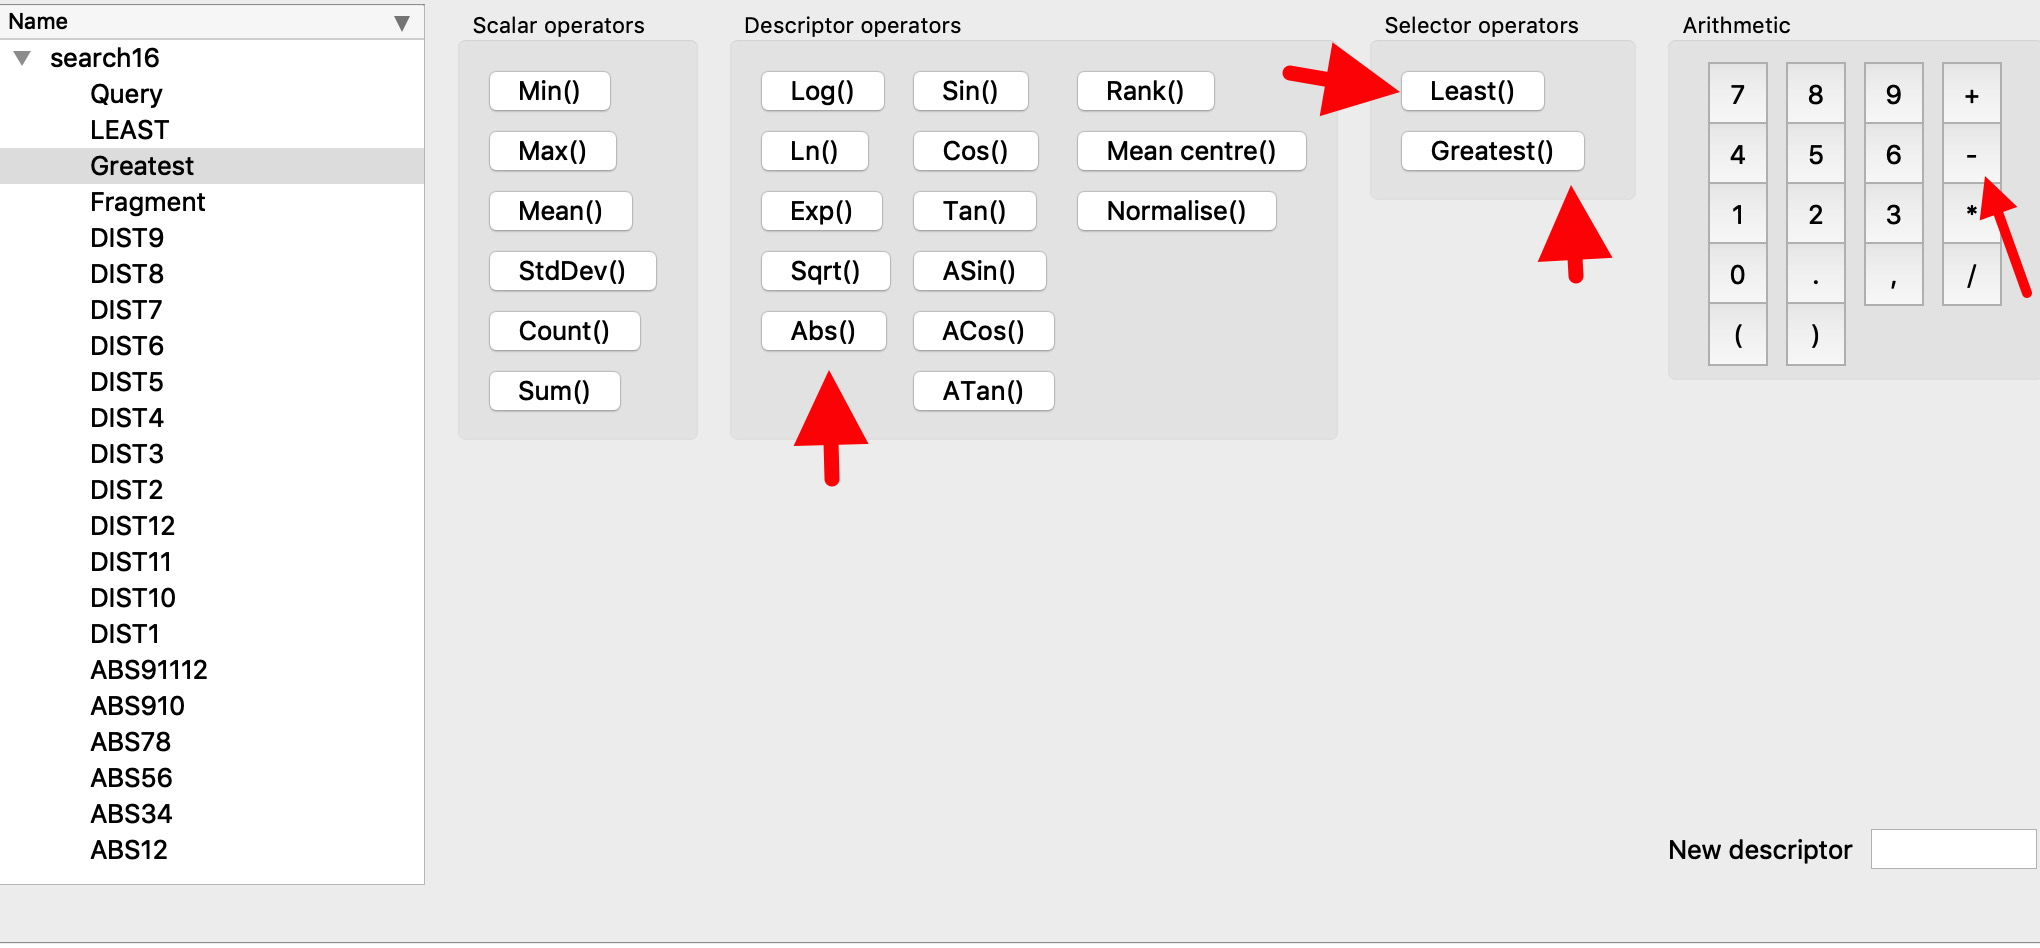2040x948 pixels.
Task: Collapse the search16 tree node
Action: 22,58
